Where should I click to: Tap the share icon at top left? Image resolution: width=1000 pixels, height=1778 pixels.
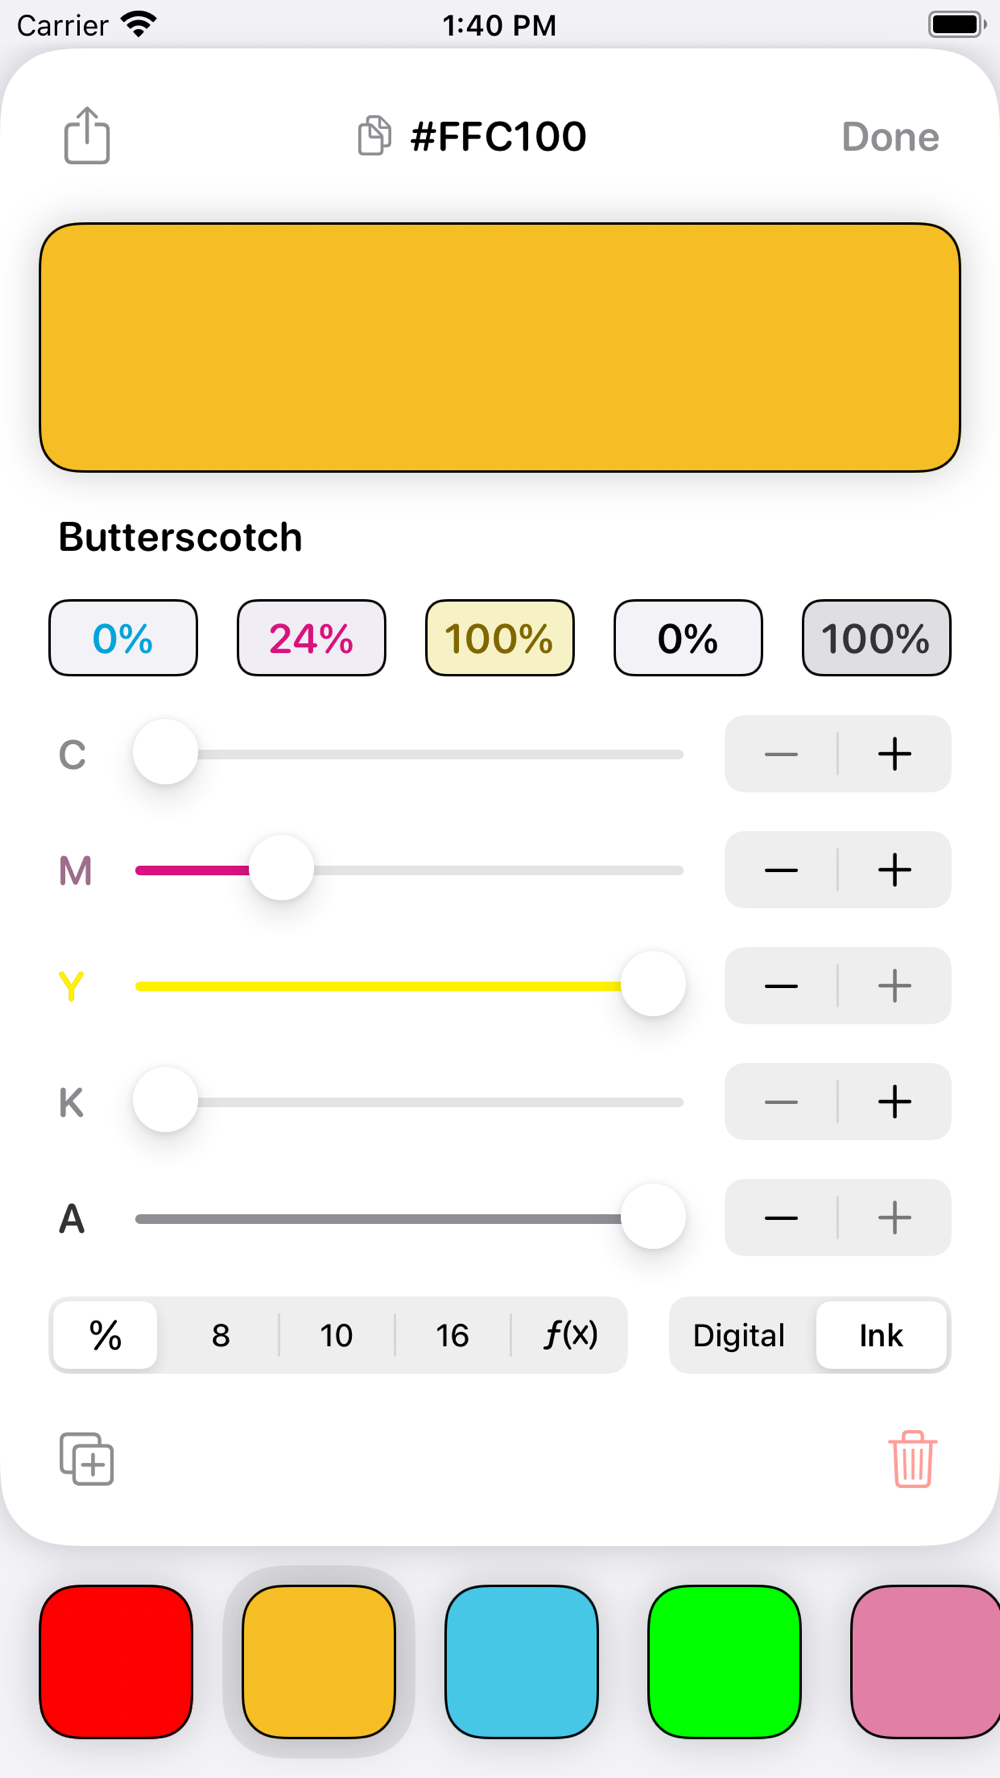(87, 136)
